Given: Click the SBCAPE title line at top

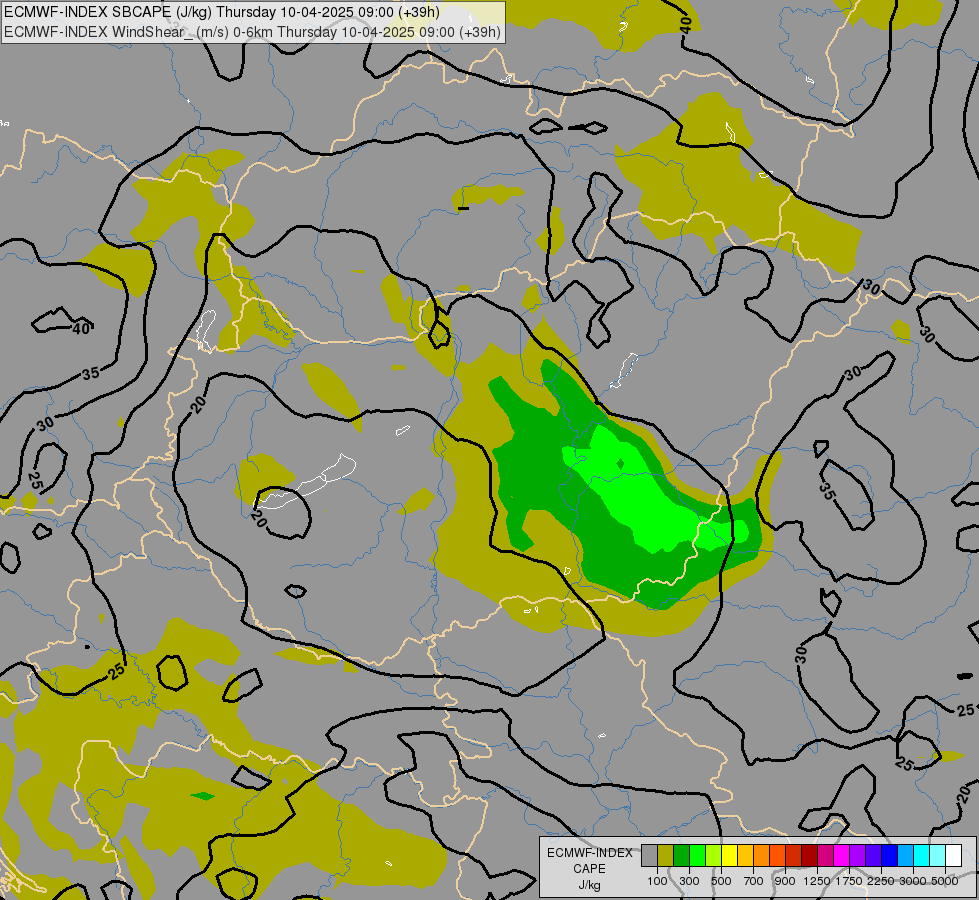Looking at the screenshot, I should pos(222,12).
